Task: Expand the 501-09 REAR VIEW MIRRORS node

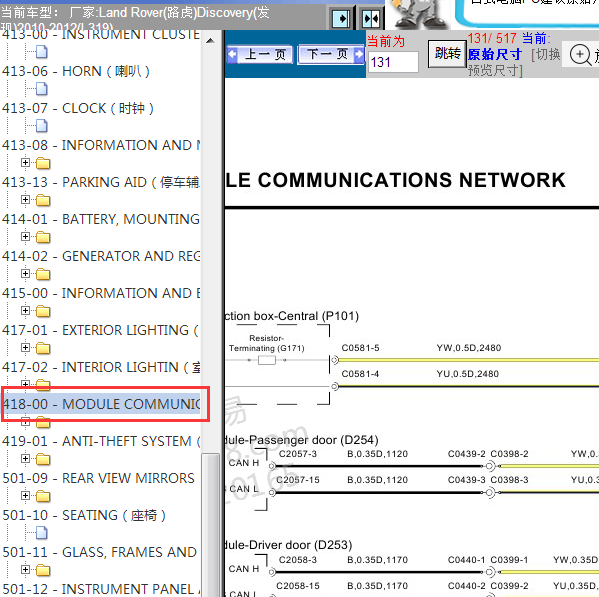Action: pos(25,495)
